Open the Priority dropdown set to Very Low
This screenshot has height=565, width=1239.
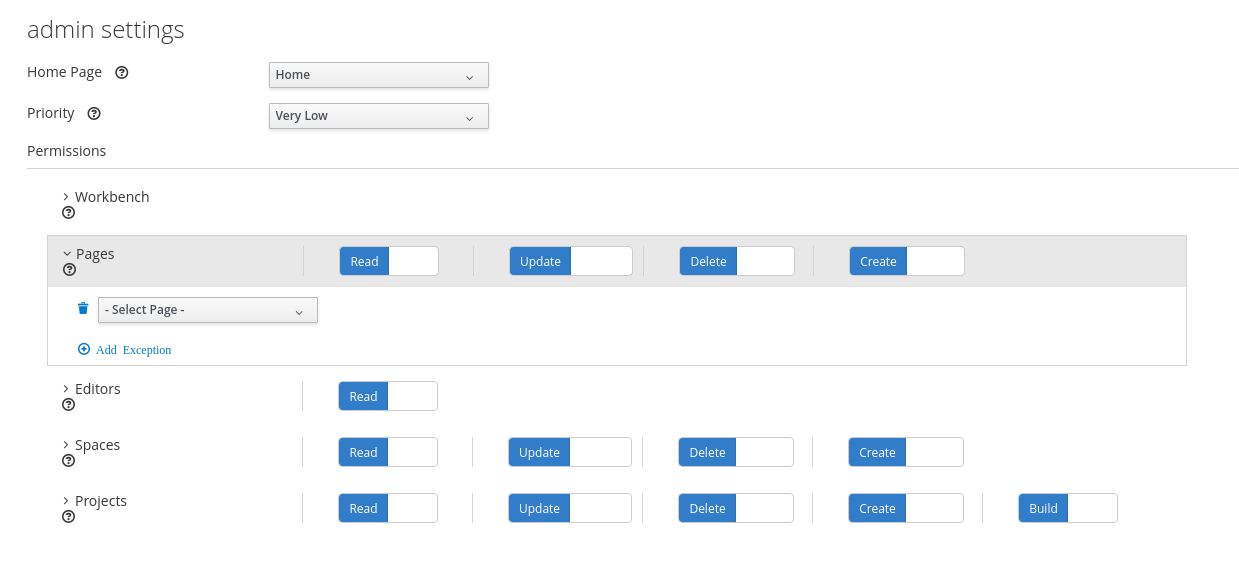(378, 116)
